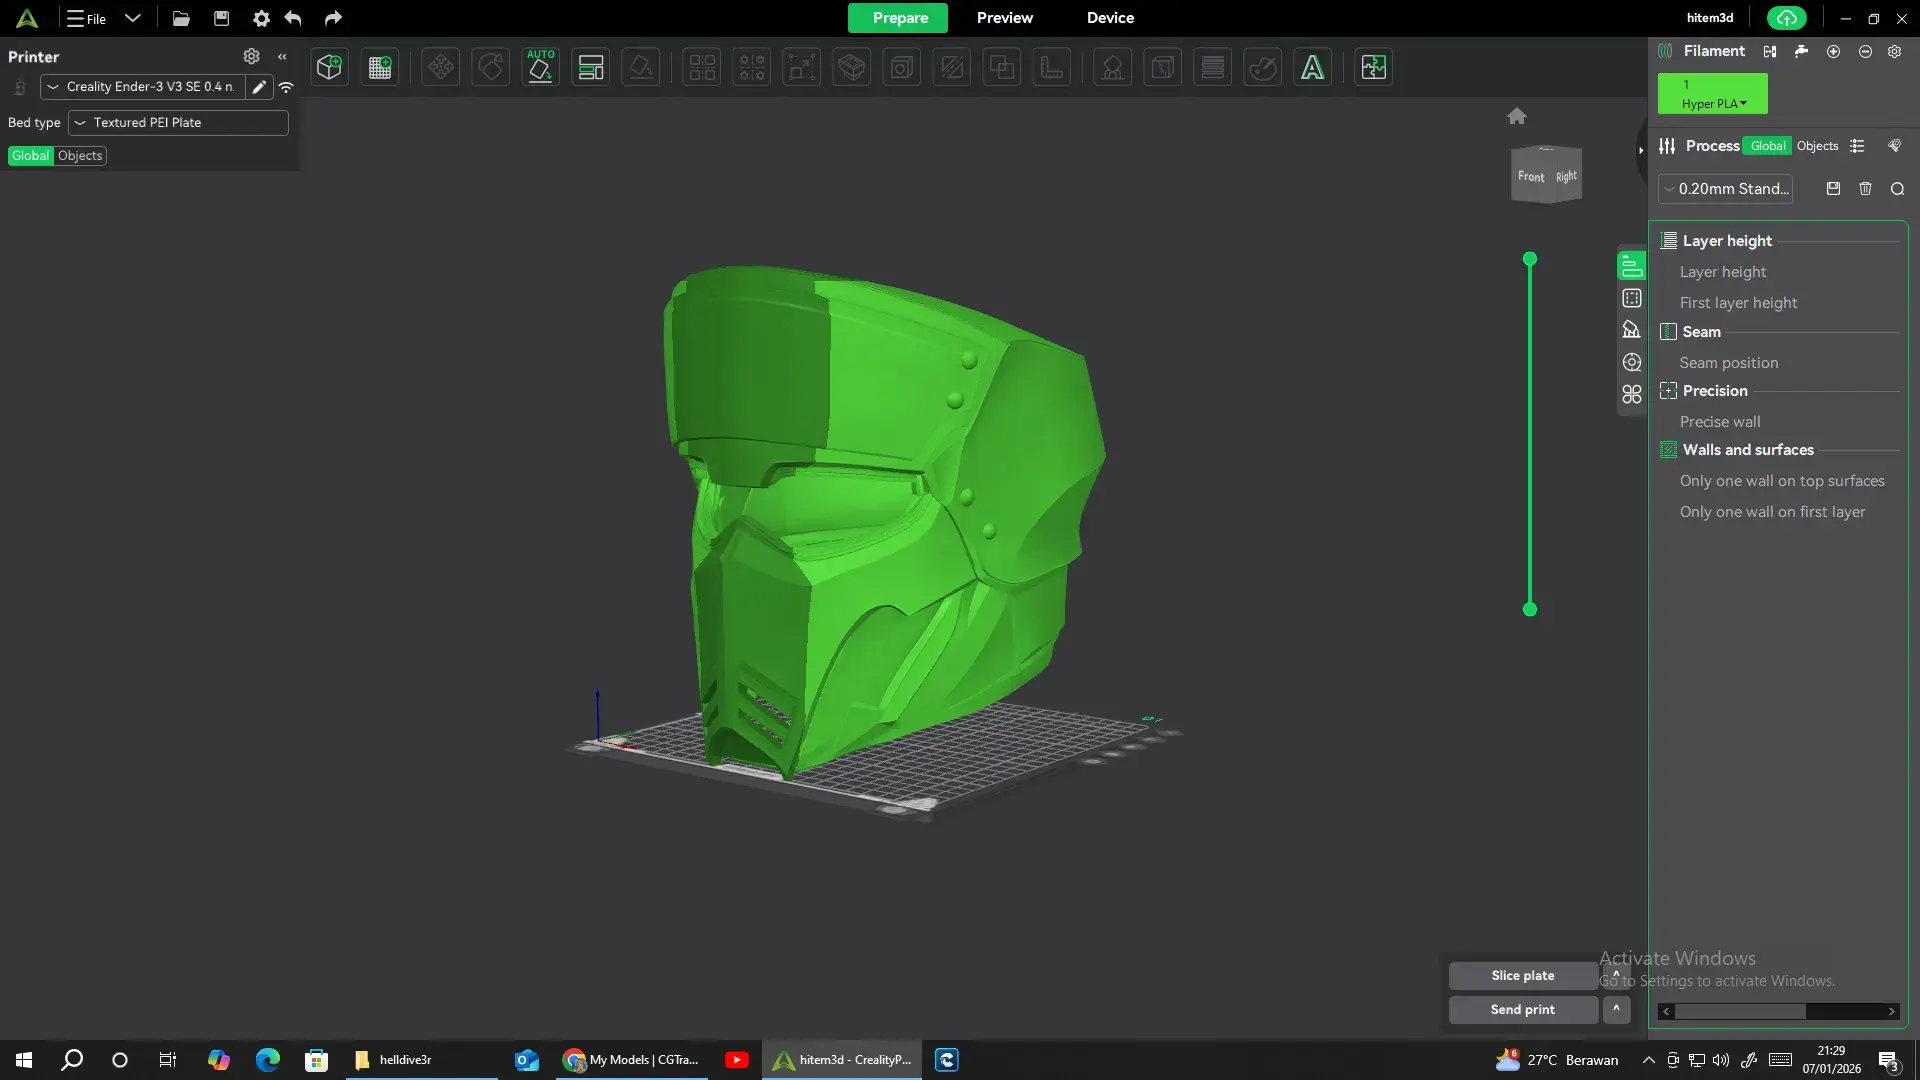Open the 0.20mm Standard process dropdown
Image resolution: width=1920 pixels, height=1080 pixels.
[1725, 189]
